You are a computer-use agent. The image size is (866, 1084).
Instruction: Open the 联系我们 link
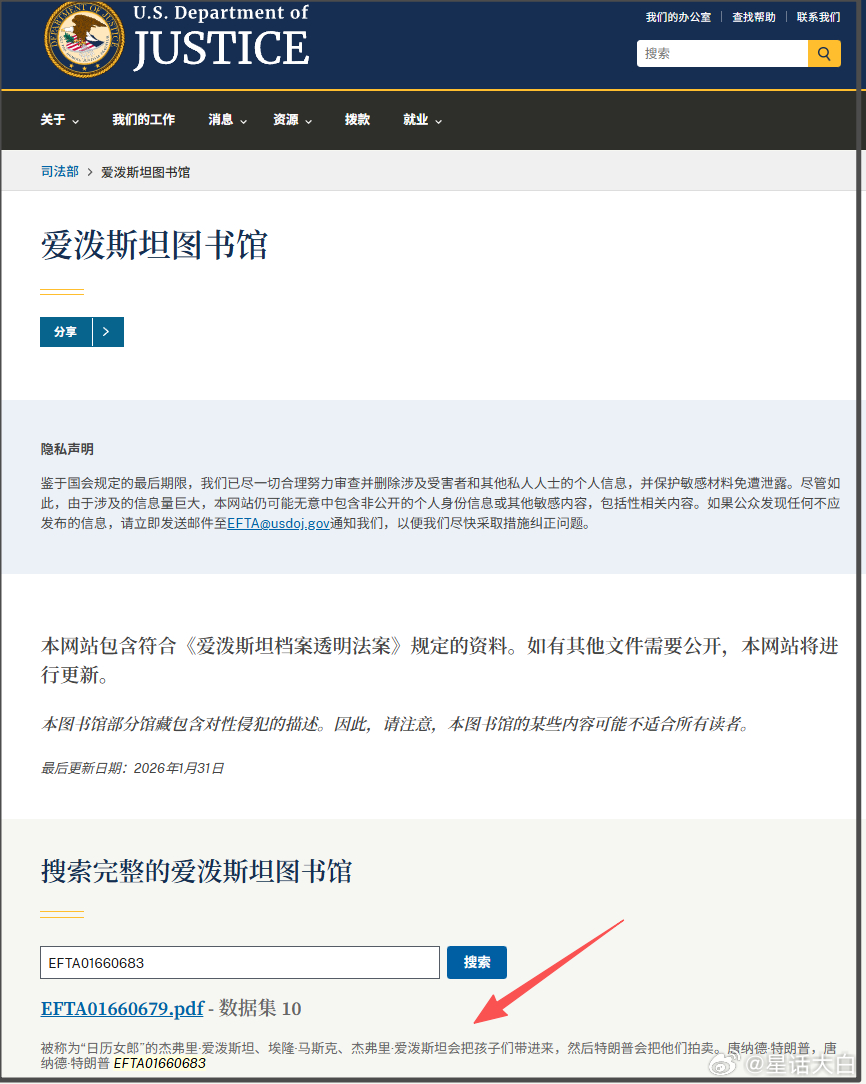[x=818, y=17]
